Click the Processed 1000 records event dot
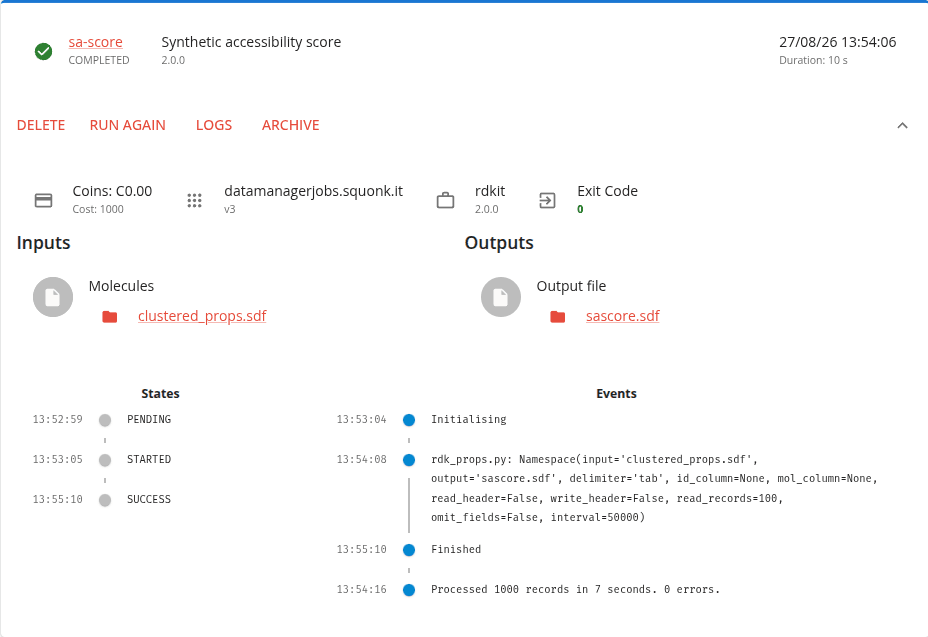 [x=409, y=590]
